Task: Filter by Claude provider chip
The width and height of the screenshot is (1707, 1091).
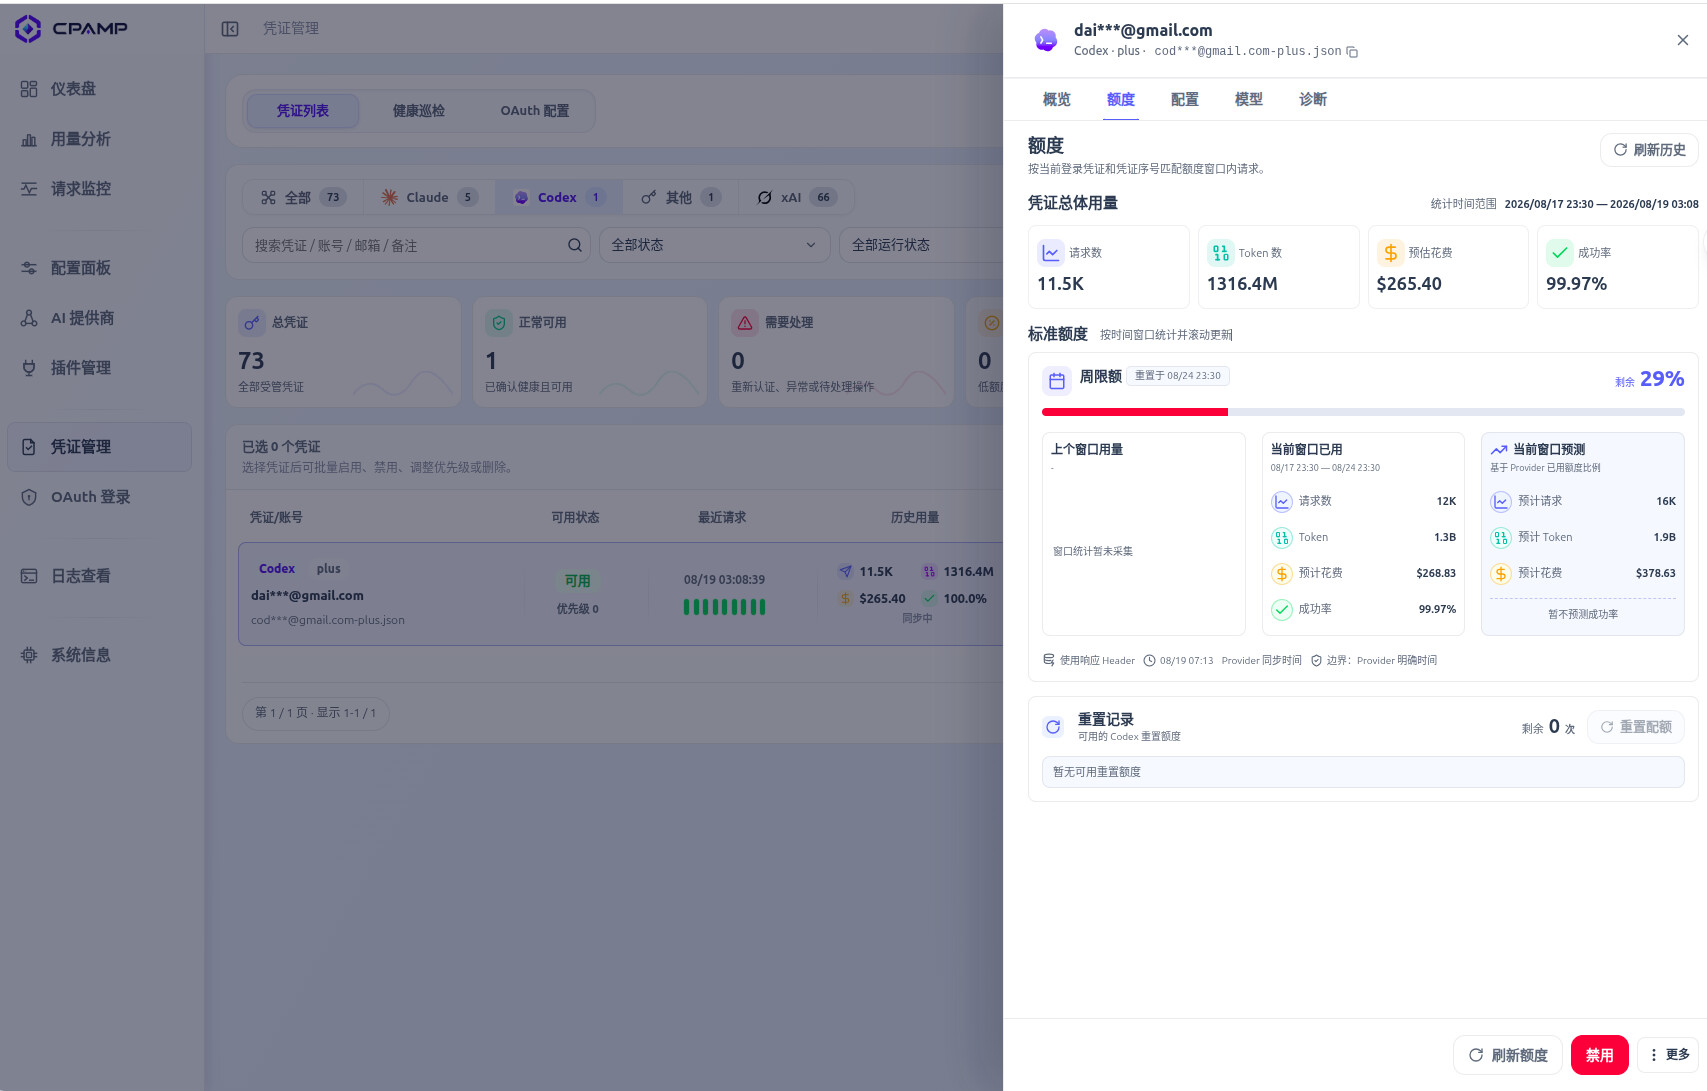Action: pos(429,197)
